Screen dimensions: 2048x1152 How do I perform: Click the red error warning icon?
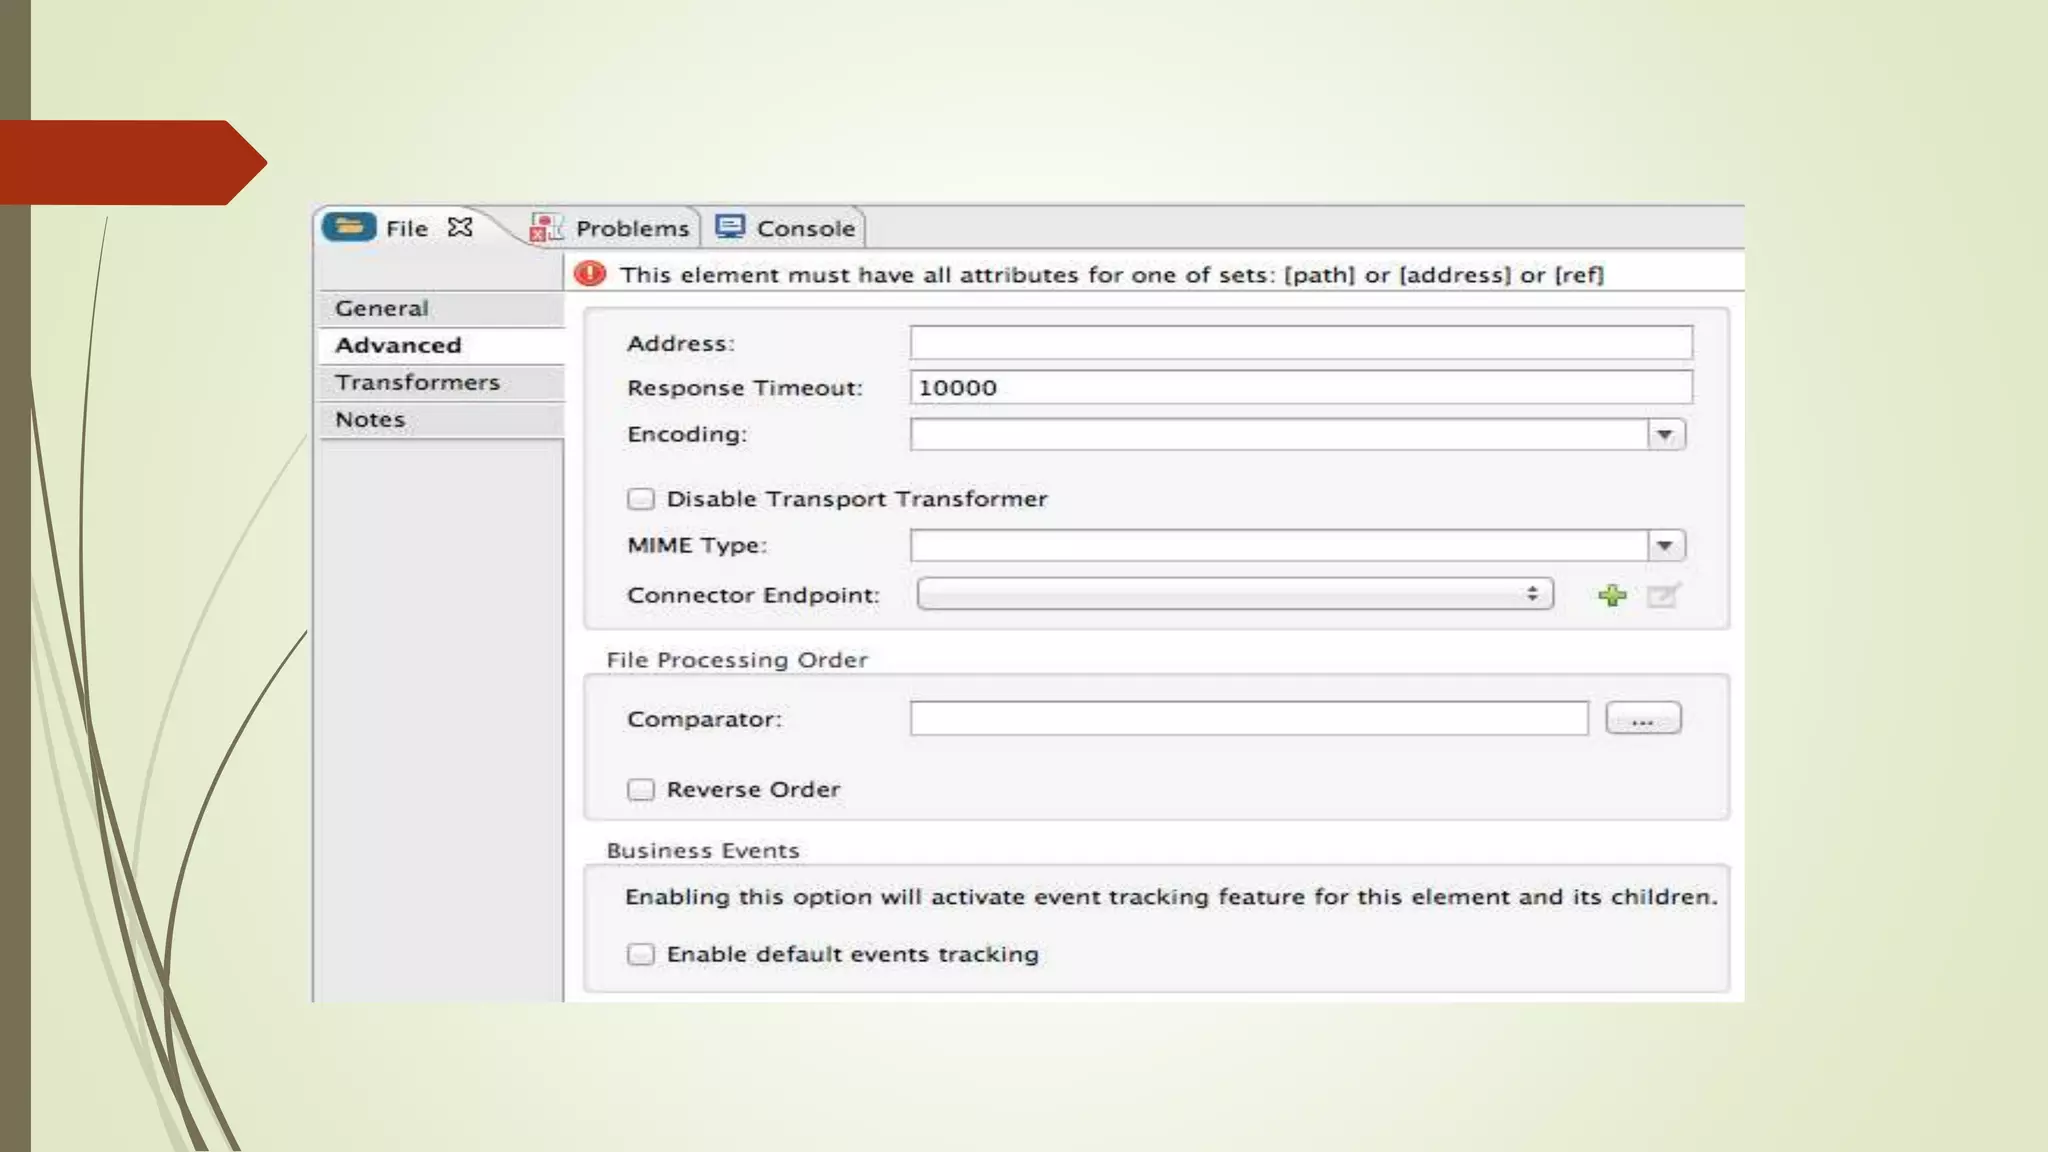tap(591, 273)
